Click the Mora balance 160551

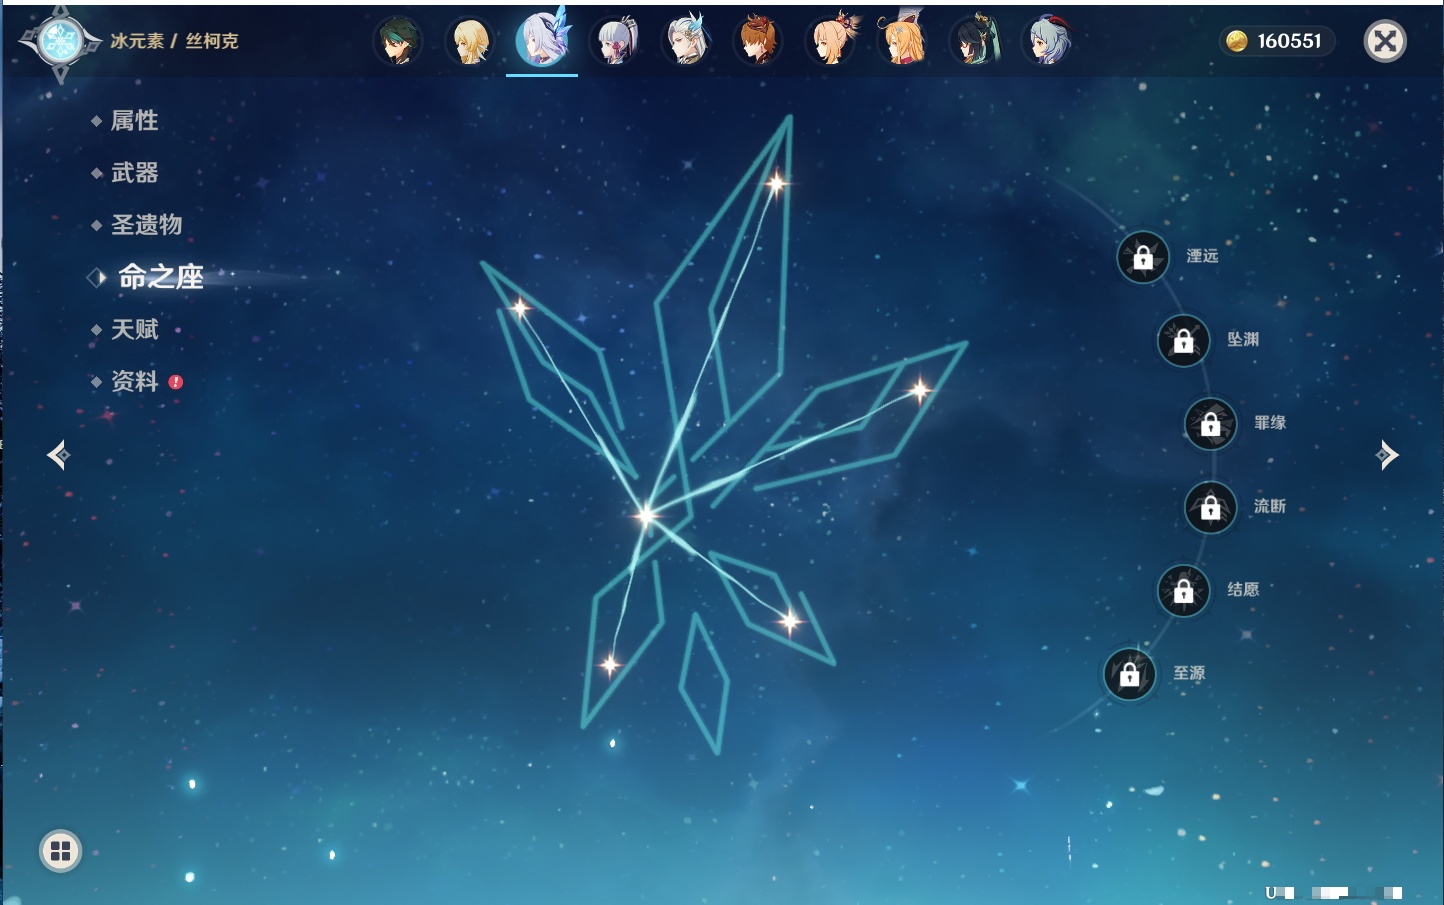[1290, 41]
